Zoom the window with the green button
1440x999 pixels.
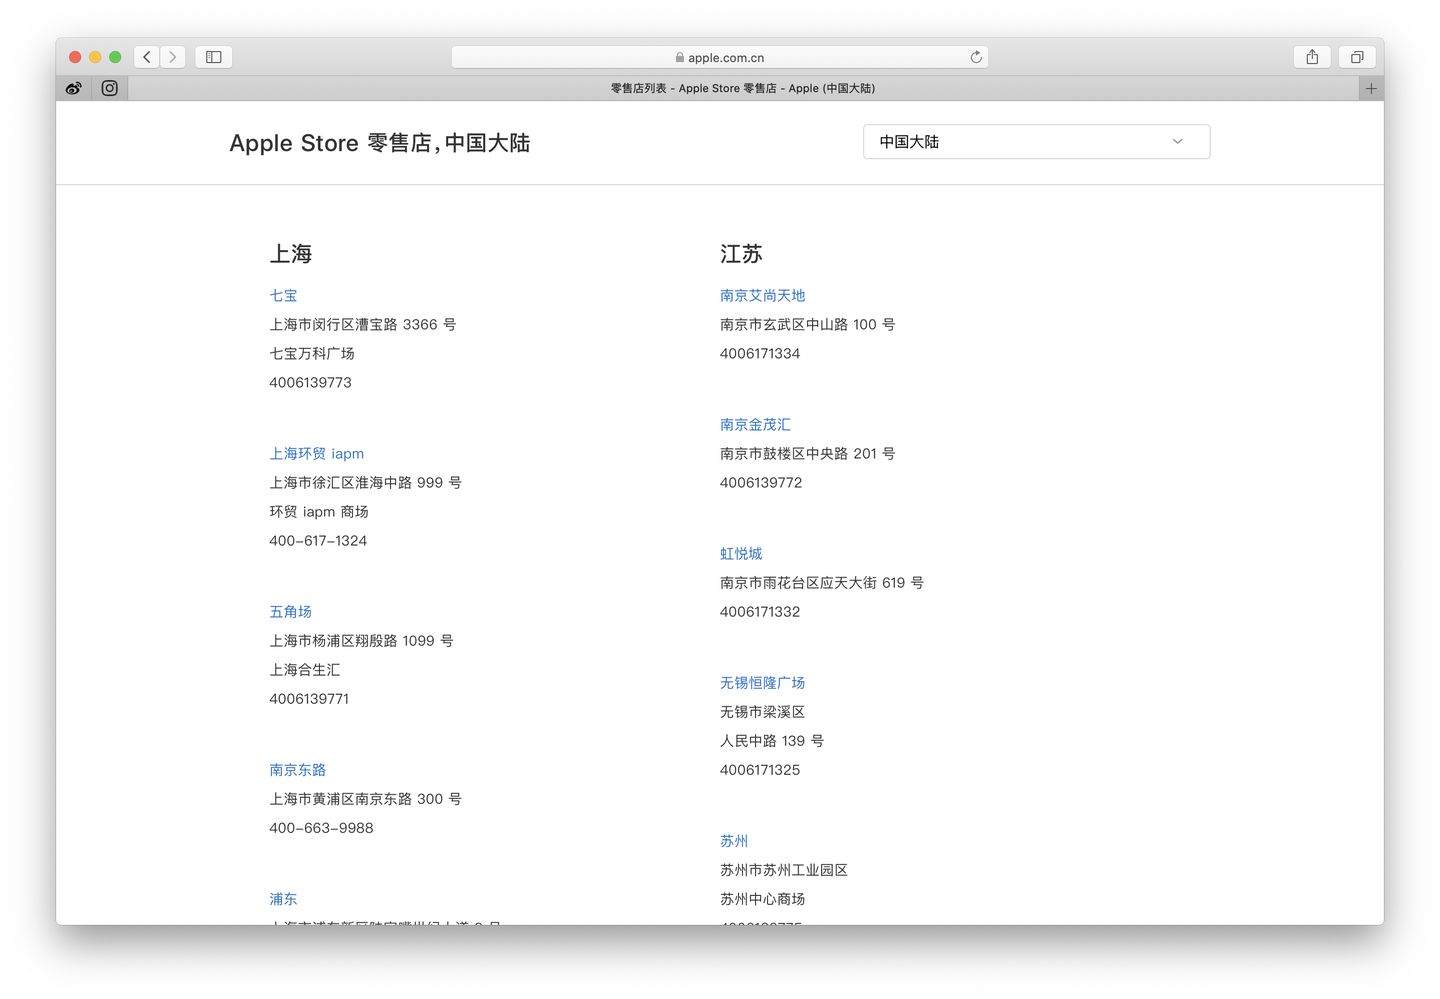(x=115, y=57)
